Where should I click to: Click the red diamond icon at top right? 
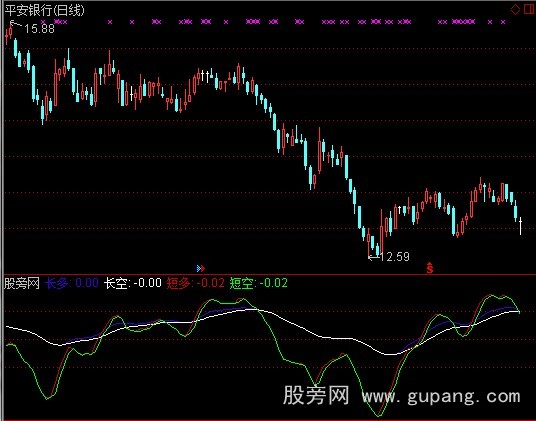(x=515, y=10)
